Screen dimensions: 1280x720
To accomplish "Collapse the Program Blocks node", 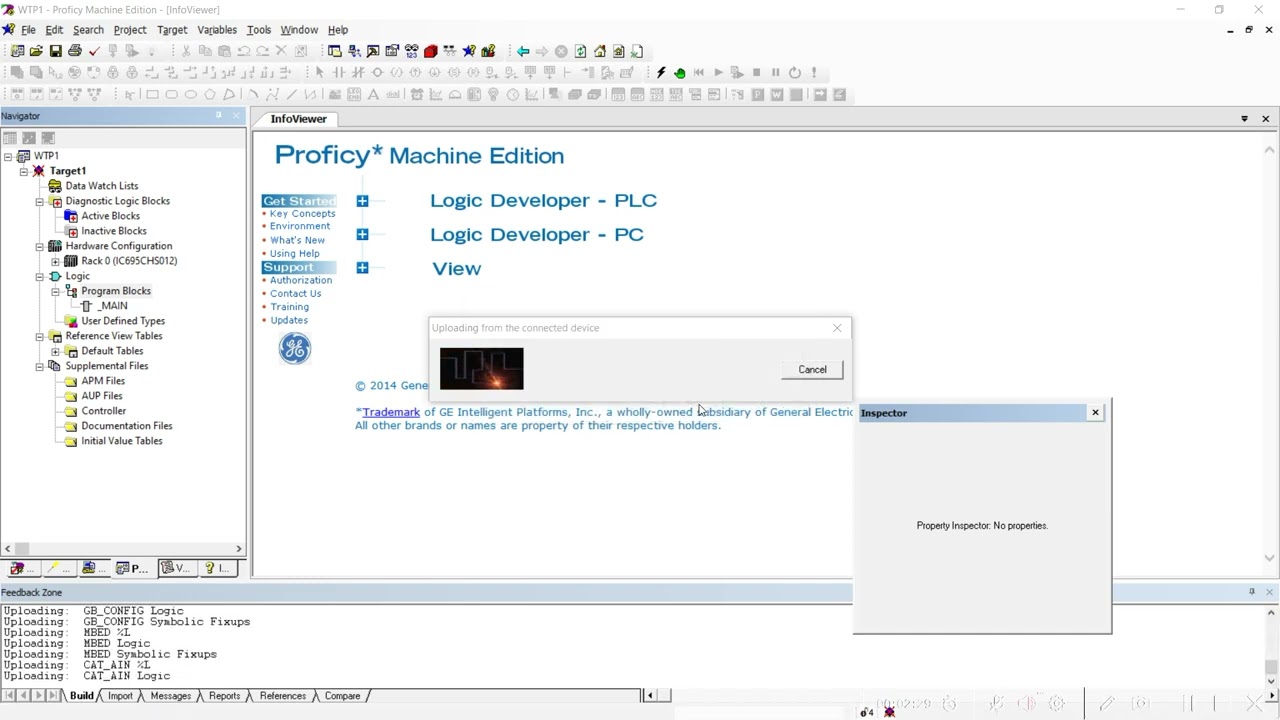I will pos(56,291).
